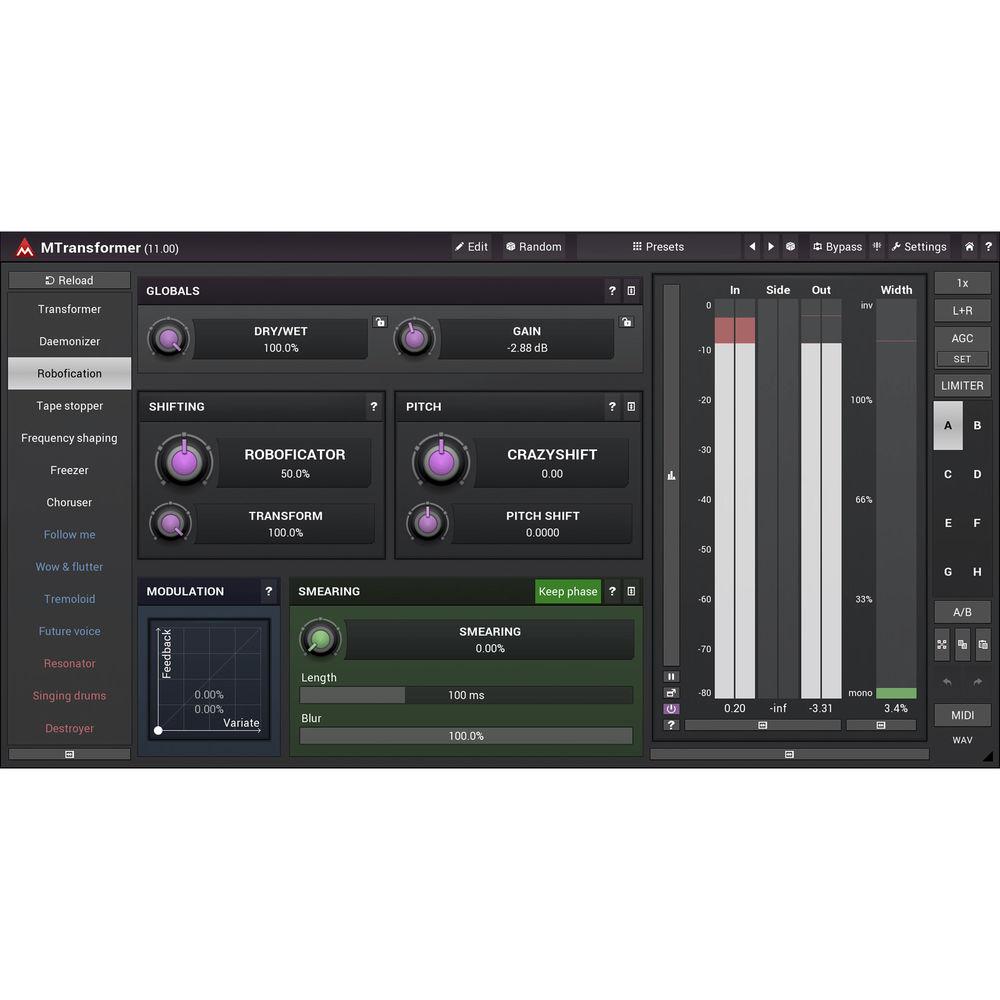
Task: Toggle the purple power button near the meters
Action: click(671, 708)
